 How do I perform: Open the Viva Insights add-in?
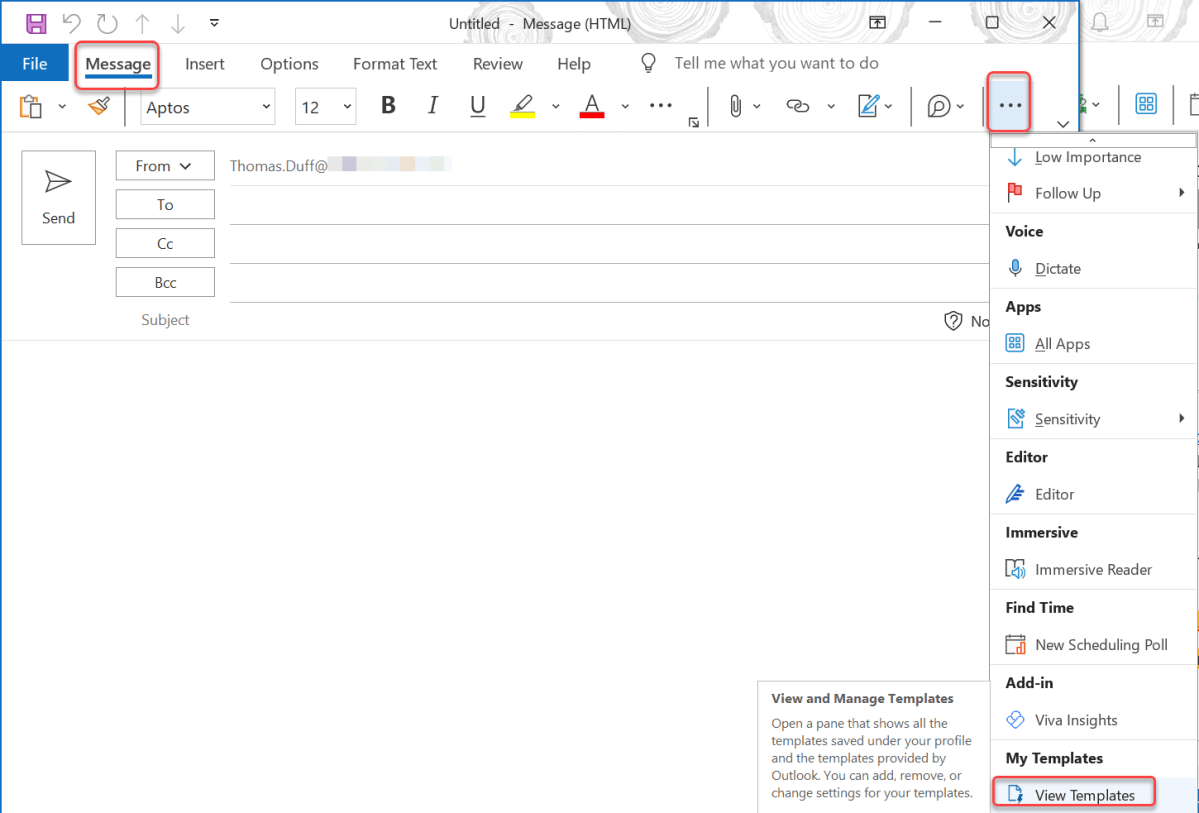[x=1075, y=719]
